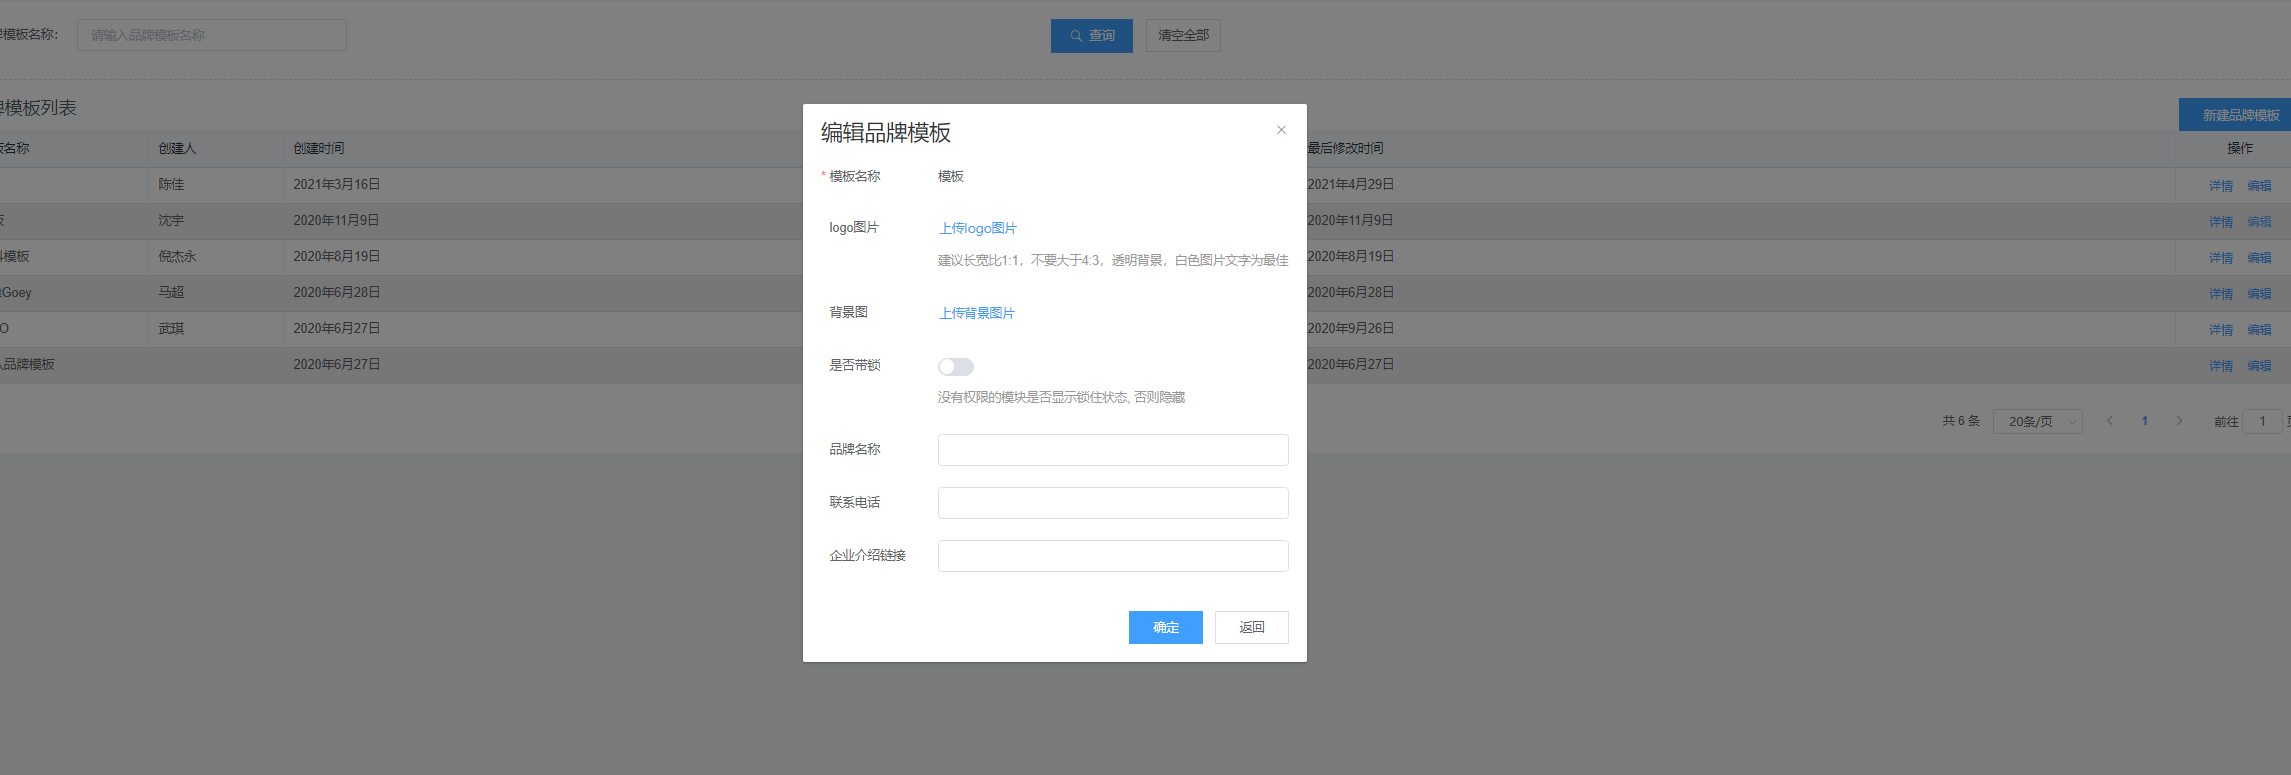Viewport: 2291px width, 775px height.
Task: Click the 查询 search button
Action: coord(1091,36)
